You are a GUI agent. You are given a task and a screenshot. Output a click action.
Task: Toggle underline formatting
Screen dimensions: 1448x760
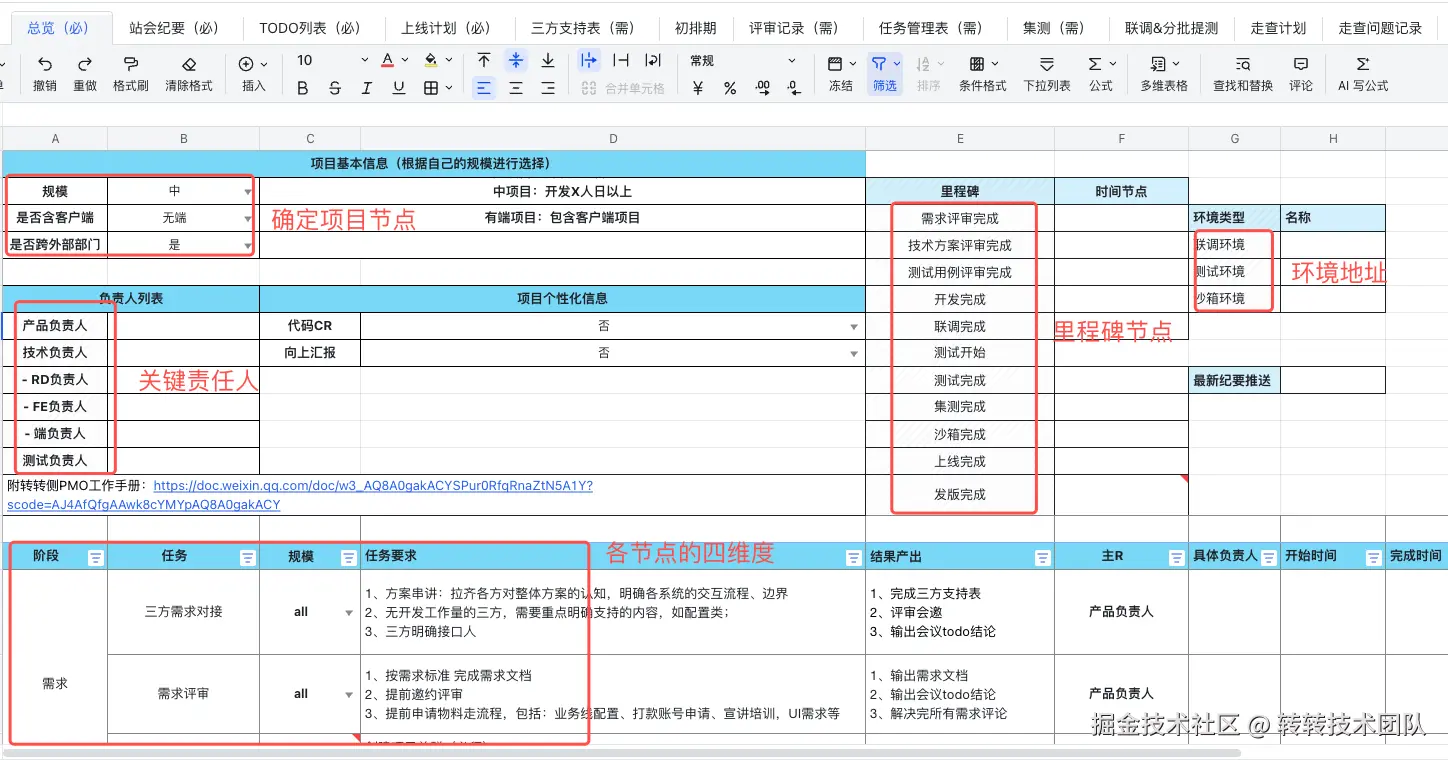pos(399,88)
